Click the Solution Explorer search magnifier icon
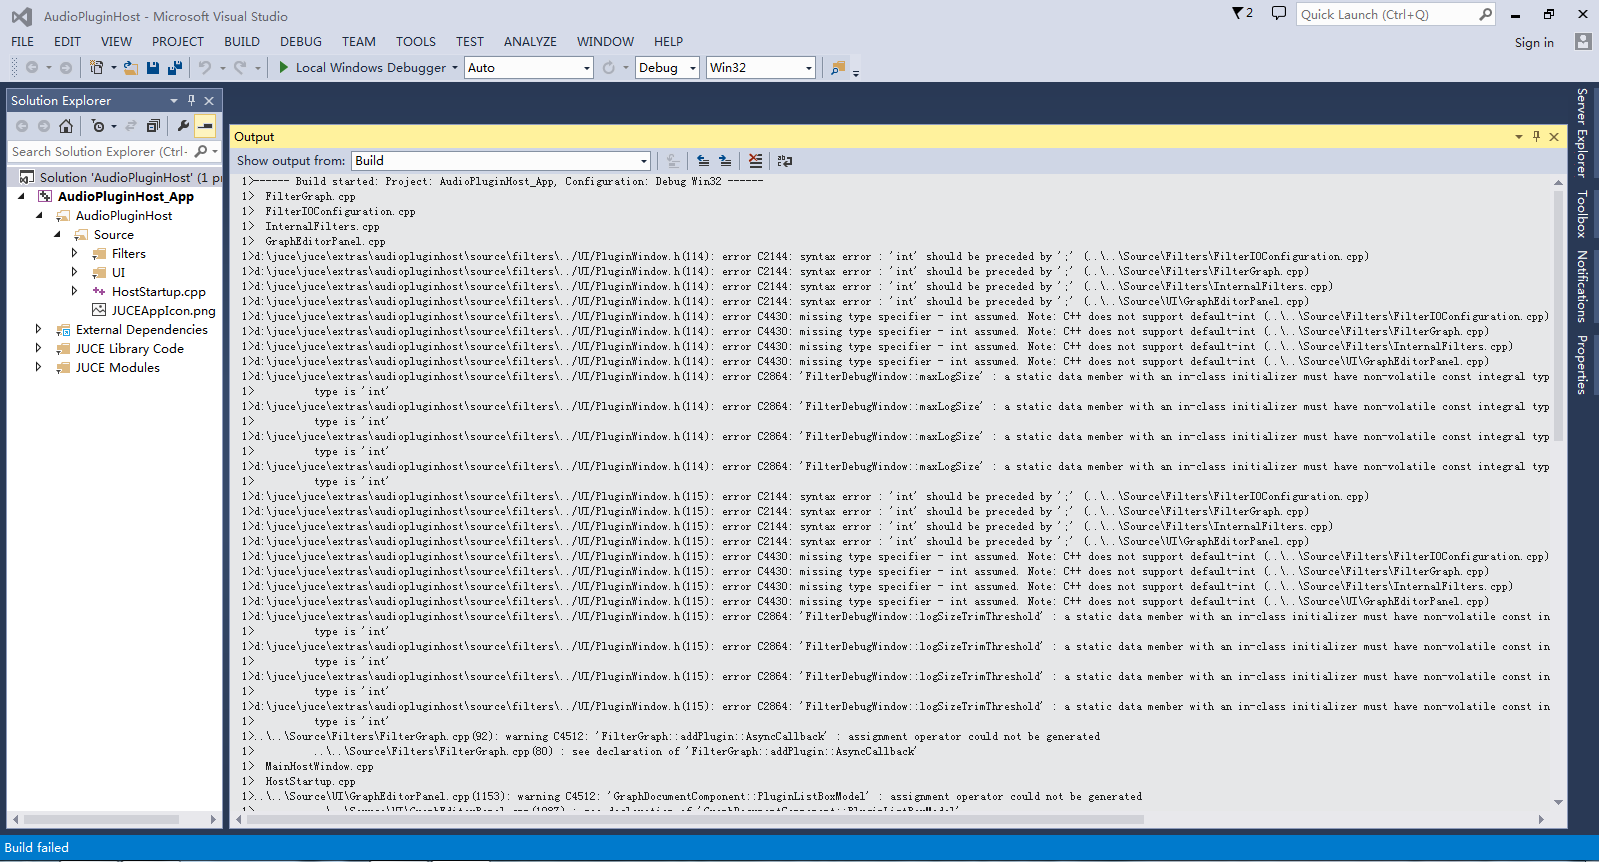The height and width of the screenshot is (862, 1599). click(x=201, y=151)
